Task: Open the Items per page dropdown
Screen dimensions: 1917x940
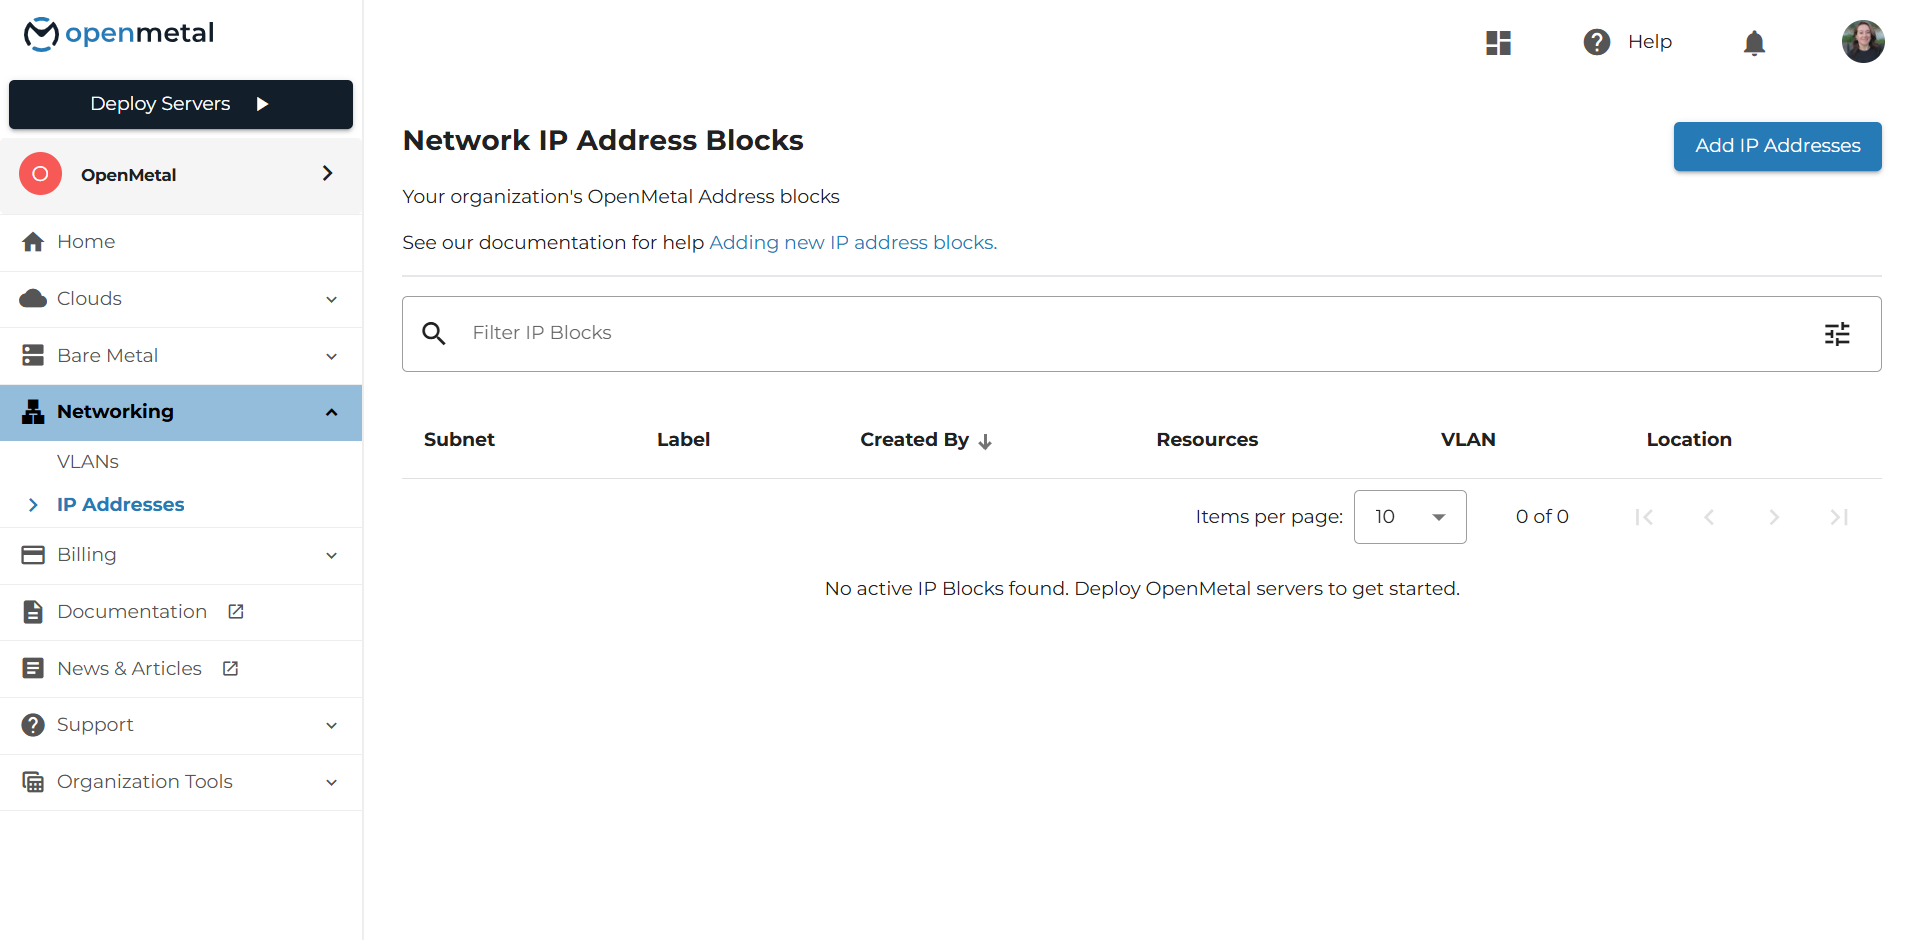Action: pos(1410,517)
